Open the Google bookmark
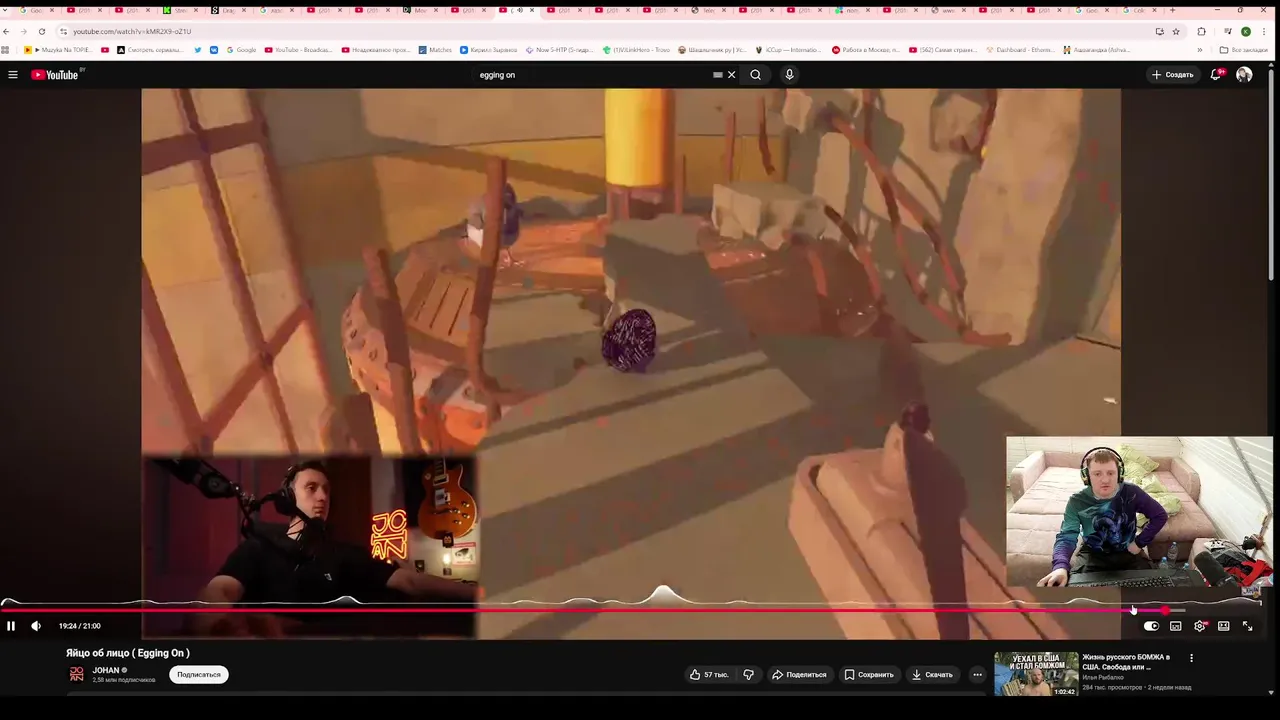The image size is (1280, 720). [240, 50]
